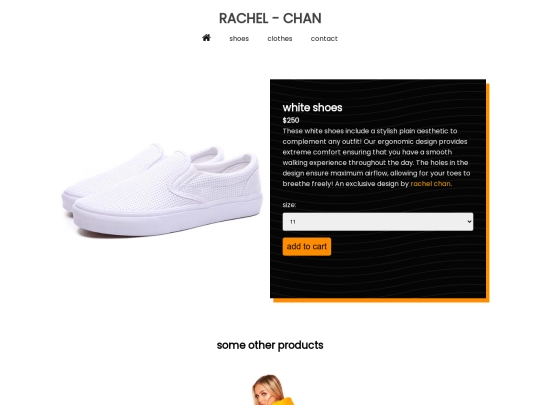Screen dimensions: 540x405
Task: Open the shoes menu item
Action: (x=239, y=39)
